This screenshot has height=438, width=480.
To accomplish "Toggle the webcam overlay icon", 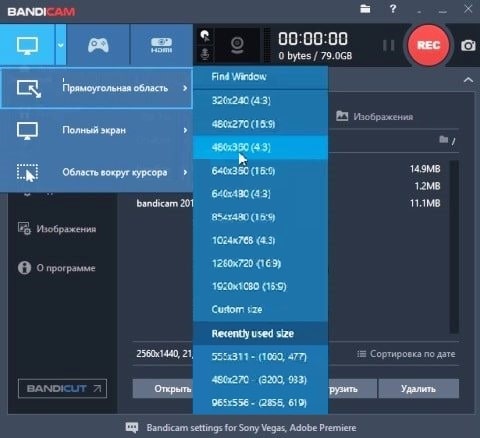I will click(x=237, y=45).
